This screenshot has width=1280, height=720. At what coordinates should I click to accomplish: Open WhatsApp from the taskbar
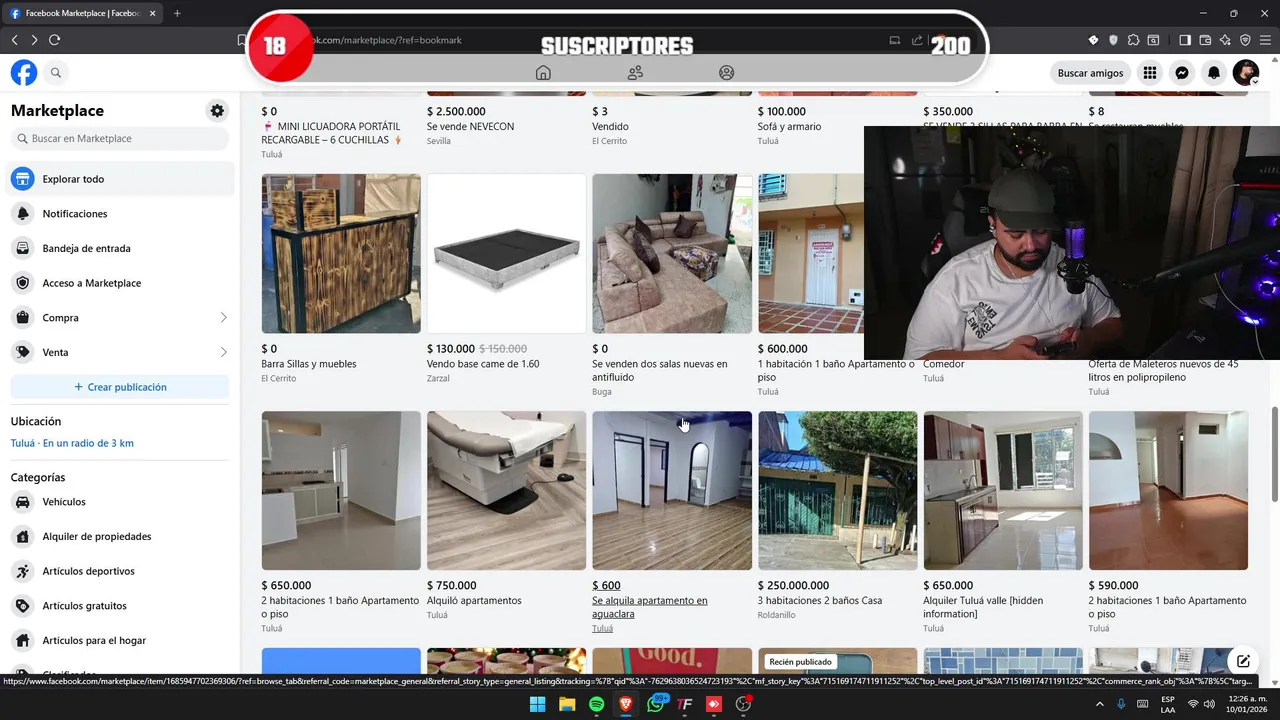coord(655,704)
